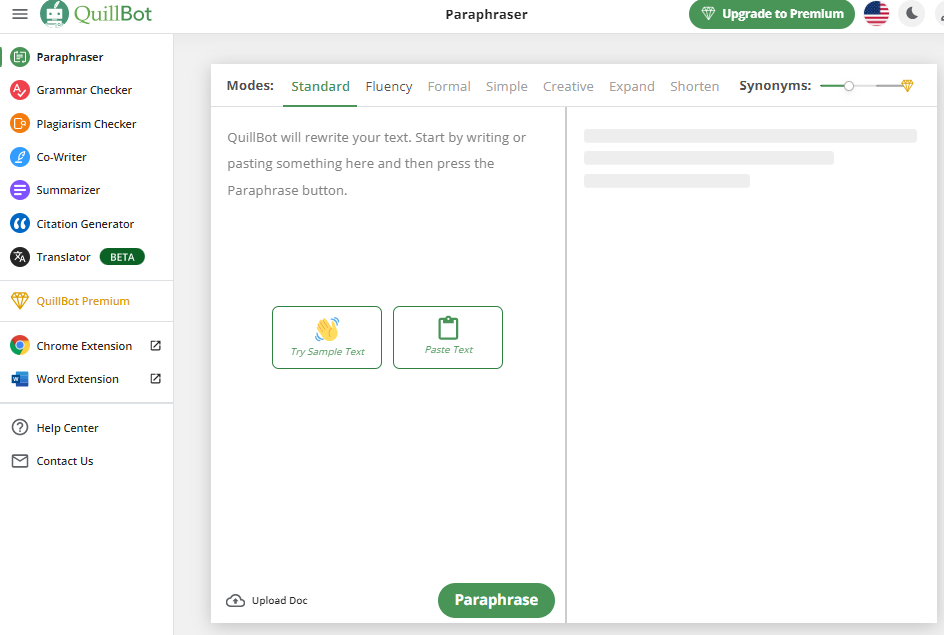Click the Synonyms slider handle

pos(848,86)
